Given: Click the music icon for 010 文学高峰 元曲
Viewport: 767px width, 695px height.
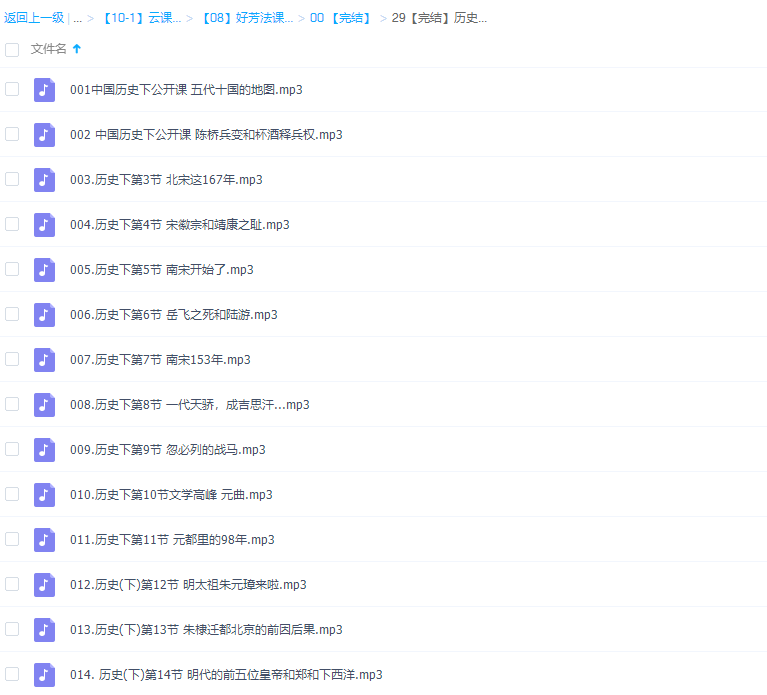Looking at the screenshot, I should 44,494.
